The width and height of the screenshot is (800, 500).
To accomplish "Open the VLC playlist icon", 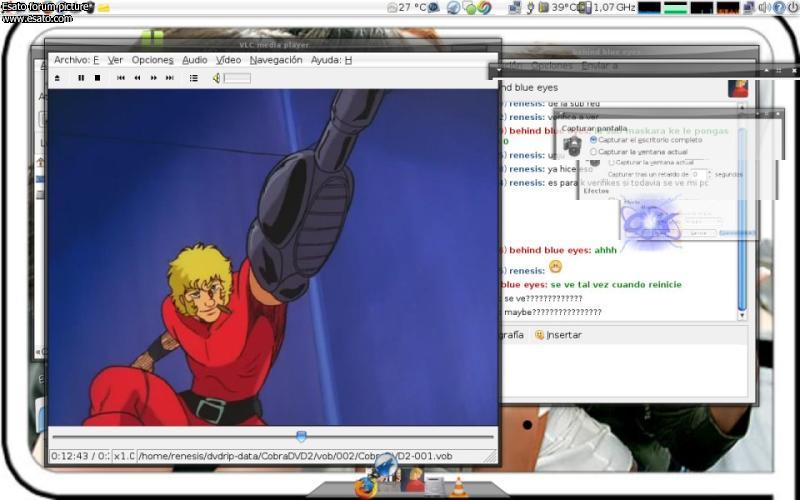I will [194, 78].
